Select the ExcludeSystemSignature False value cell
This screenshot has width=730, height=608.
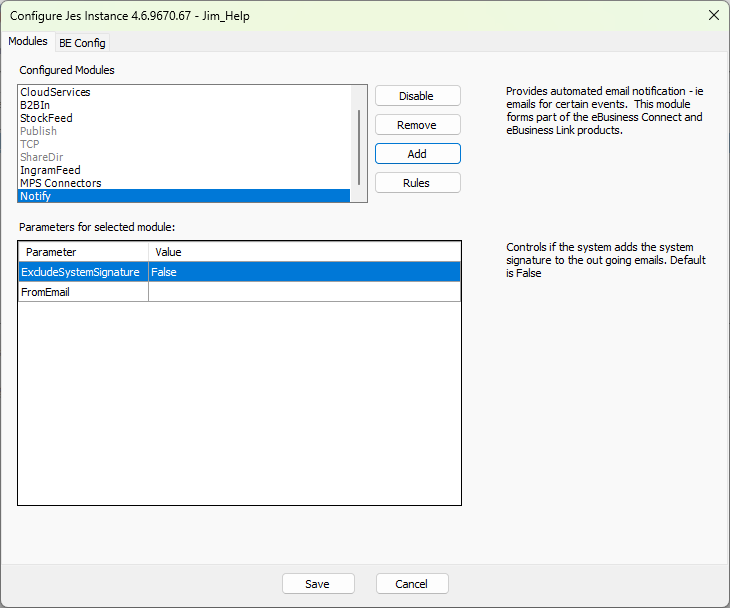pos(304,272)
